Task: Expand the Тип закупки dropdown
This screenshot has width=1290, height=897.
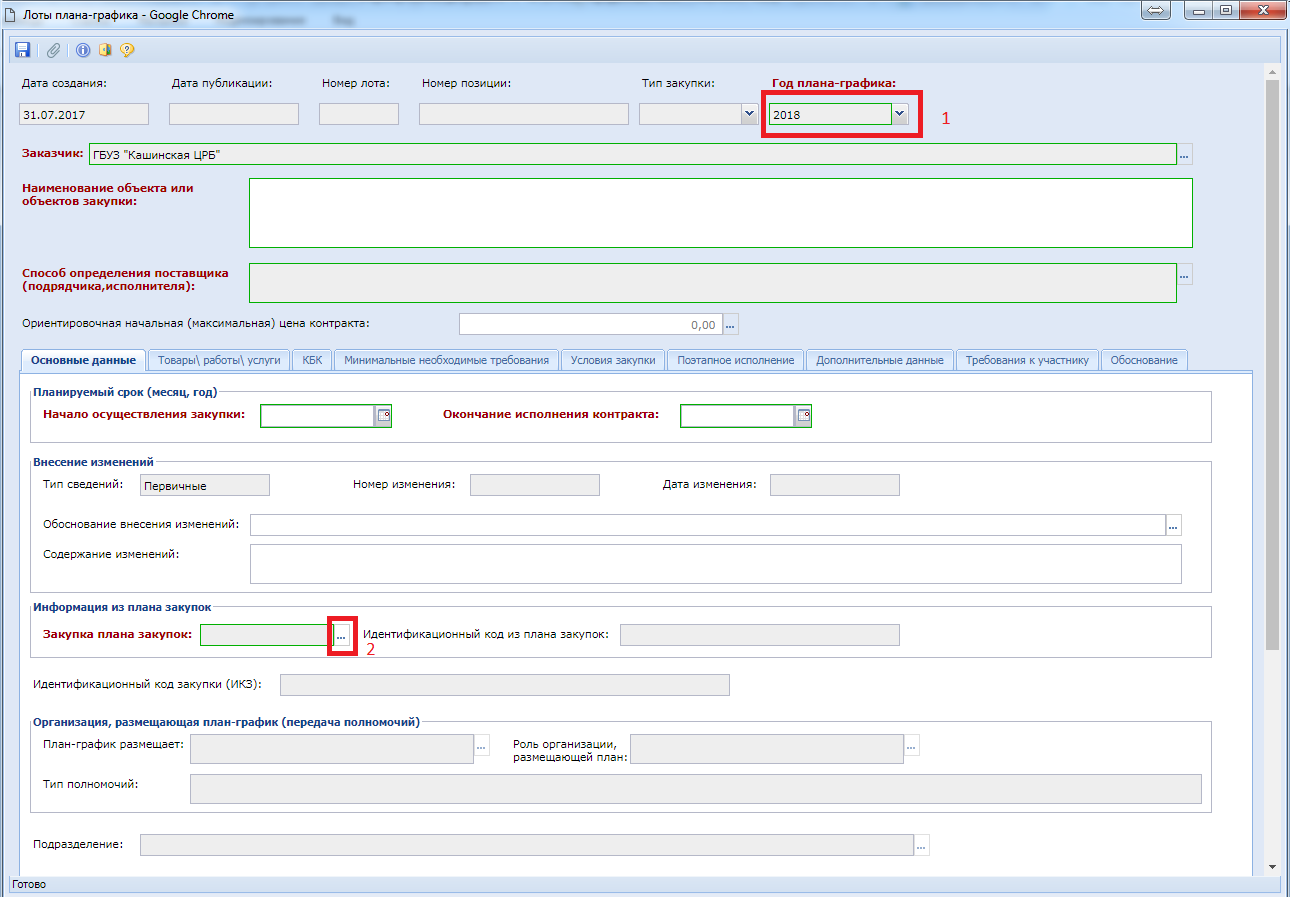Action: [748, 114]
